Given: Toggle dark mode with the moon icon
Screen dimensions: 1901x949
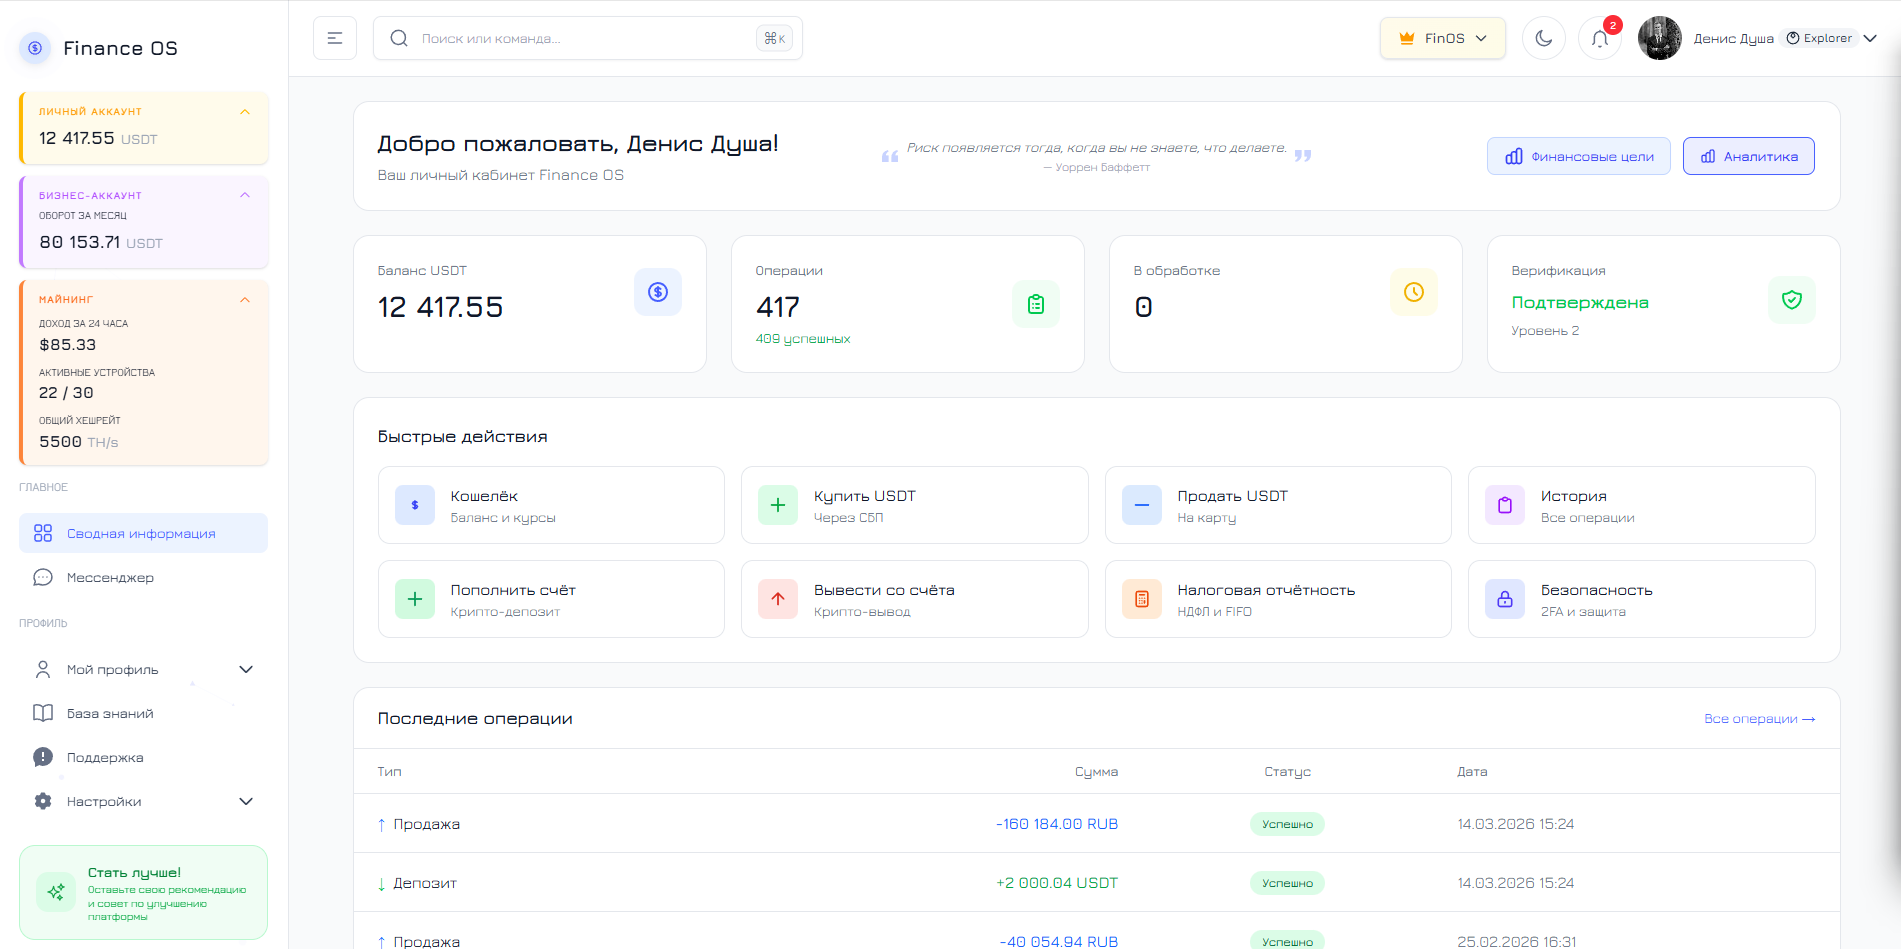Looking at the screenshot, I should tap(1543, 38).
